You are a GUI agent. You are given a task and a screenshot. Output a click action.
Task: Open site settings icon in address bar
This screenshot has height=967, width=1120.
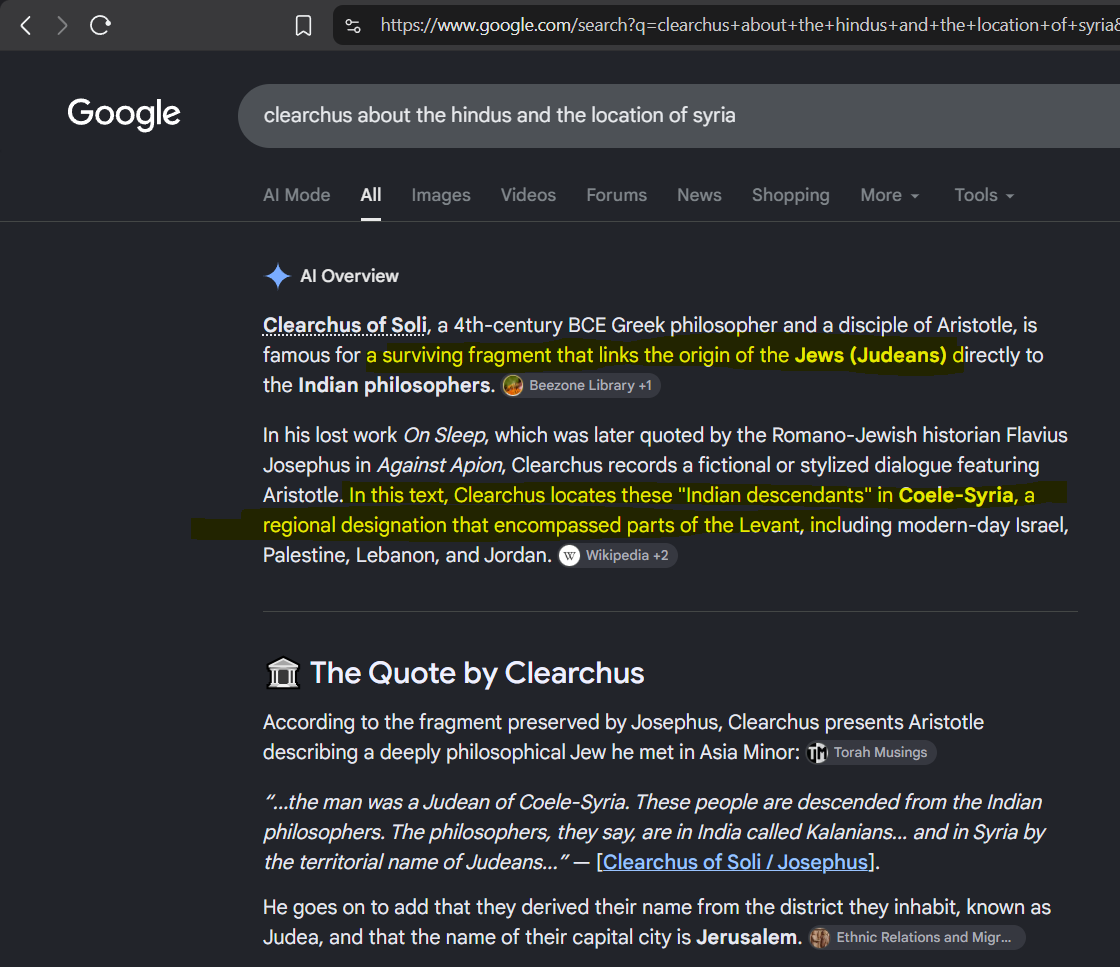click(x=353, y=26)
